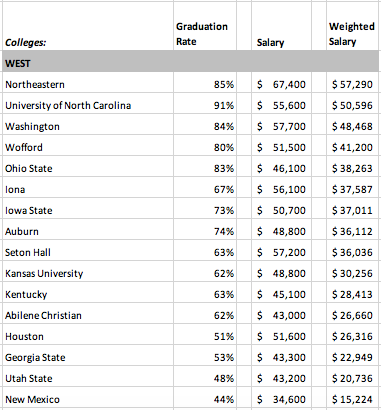Image resolution: width=381 pixels, height=410 pixels.
Task: Click the Northeastern college name cell
Action: coord(88,83)
